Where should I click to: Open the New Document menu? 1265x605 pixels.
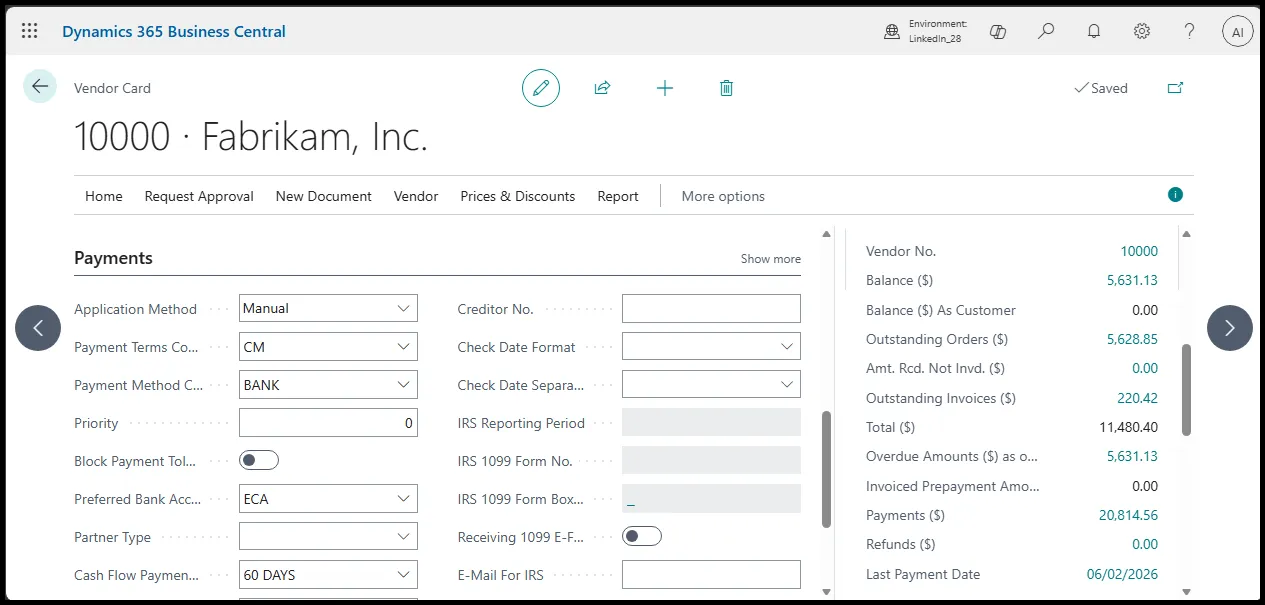tap(324, 196)
